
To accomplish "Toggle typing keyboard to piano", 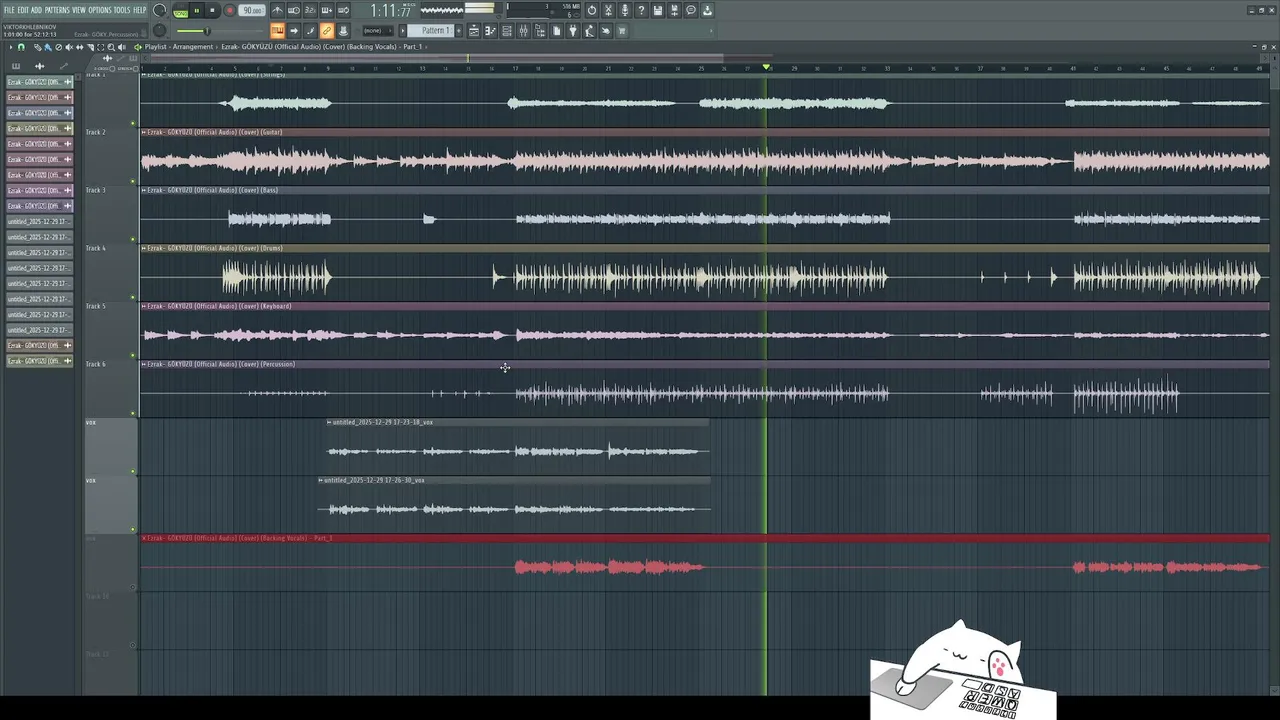I will (x=277, y=31).
